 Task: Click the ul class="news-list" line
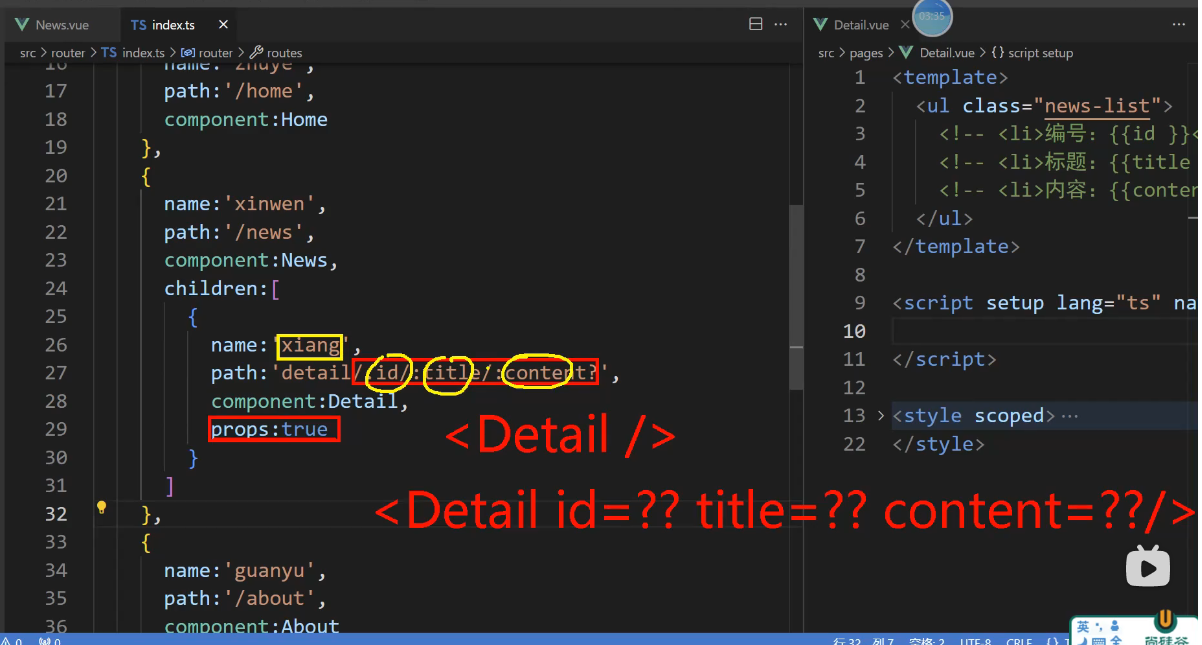pos(1044,105)
